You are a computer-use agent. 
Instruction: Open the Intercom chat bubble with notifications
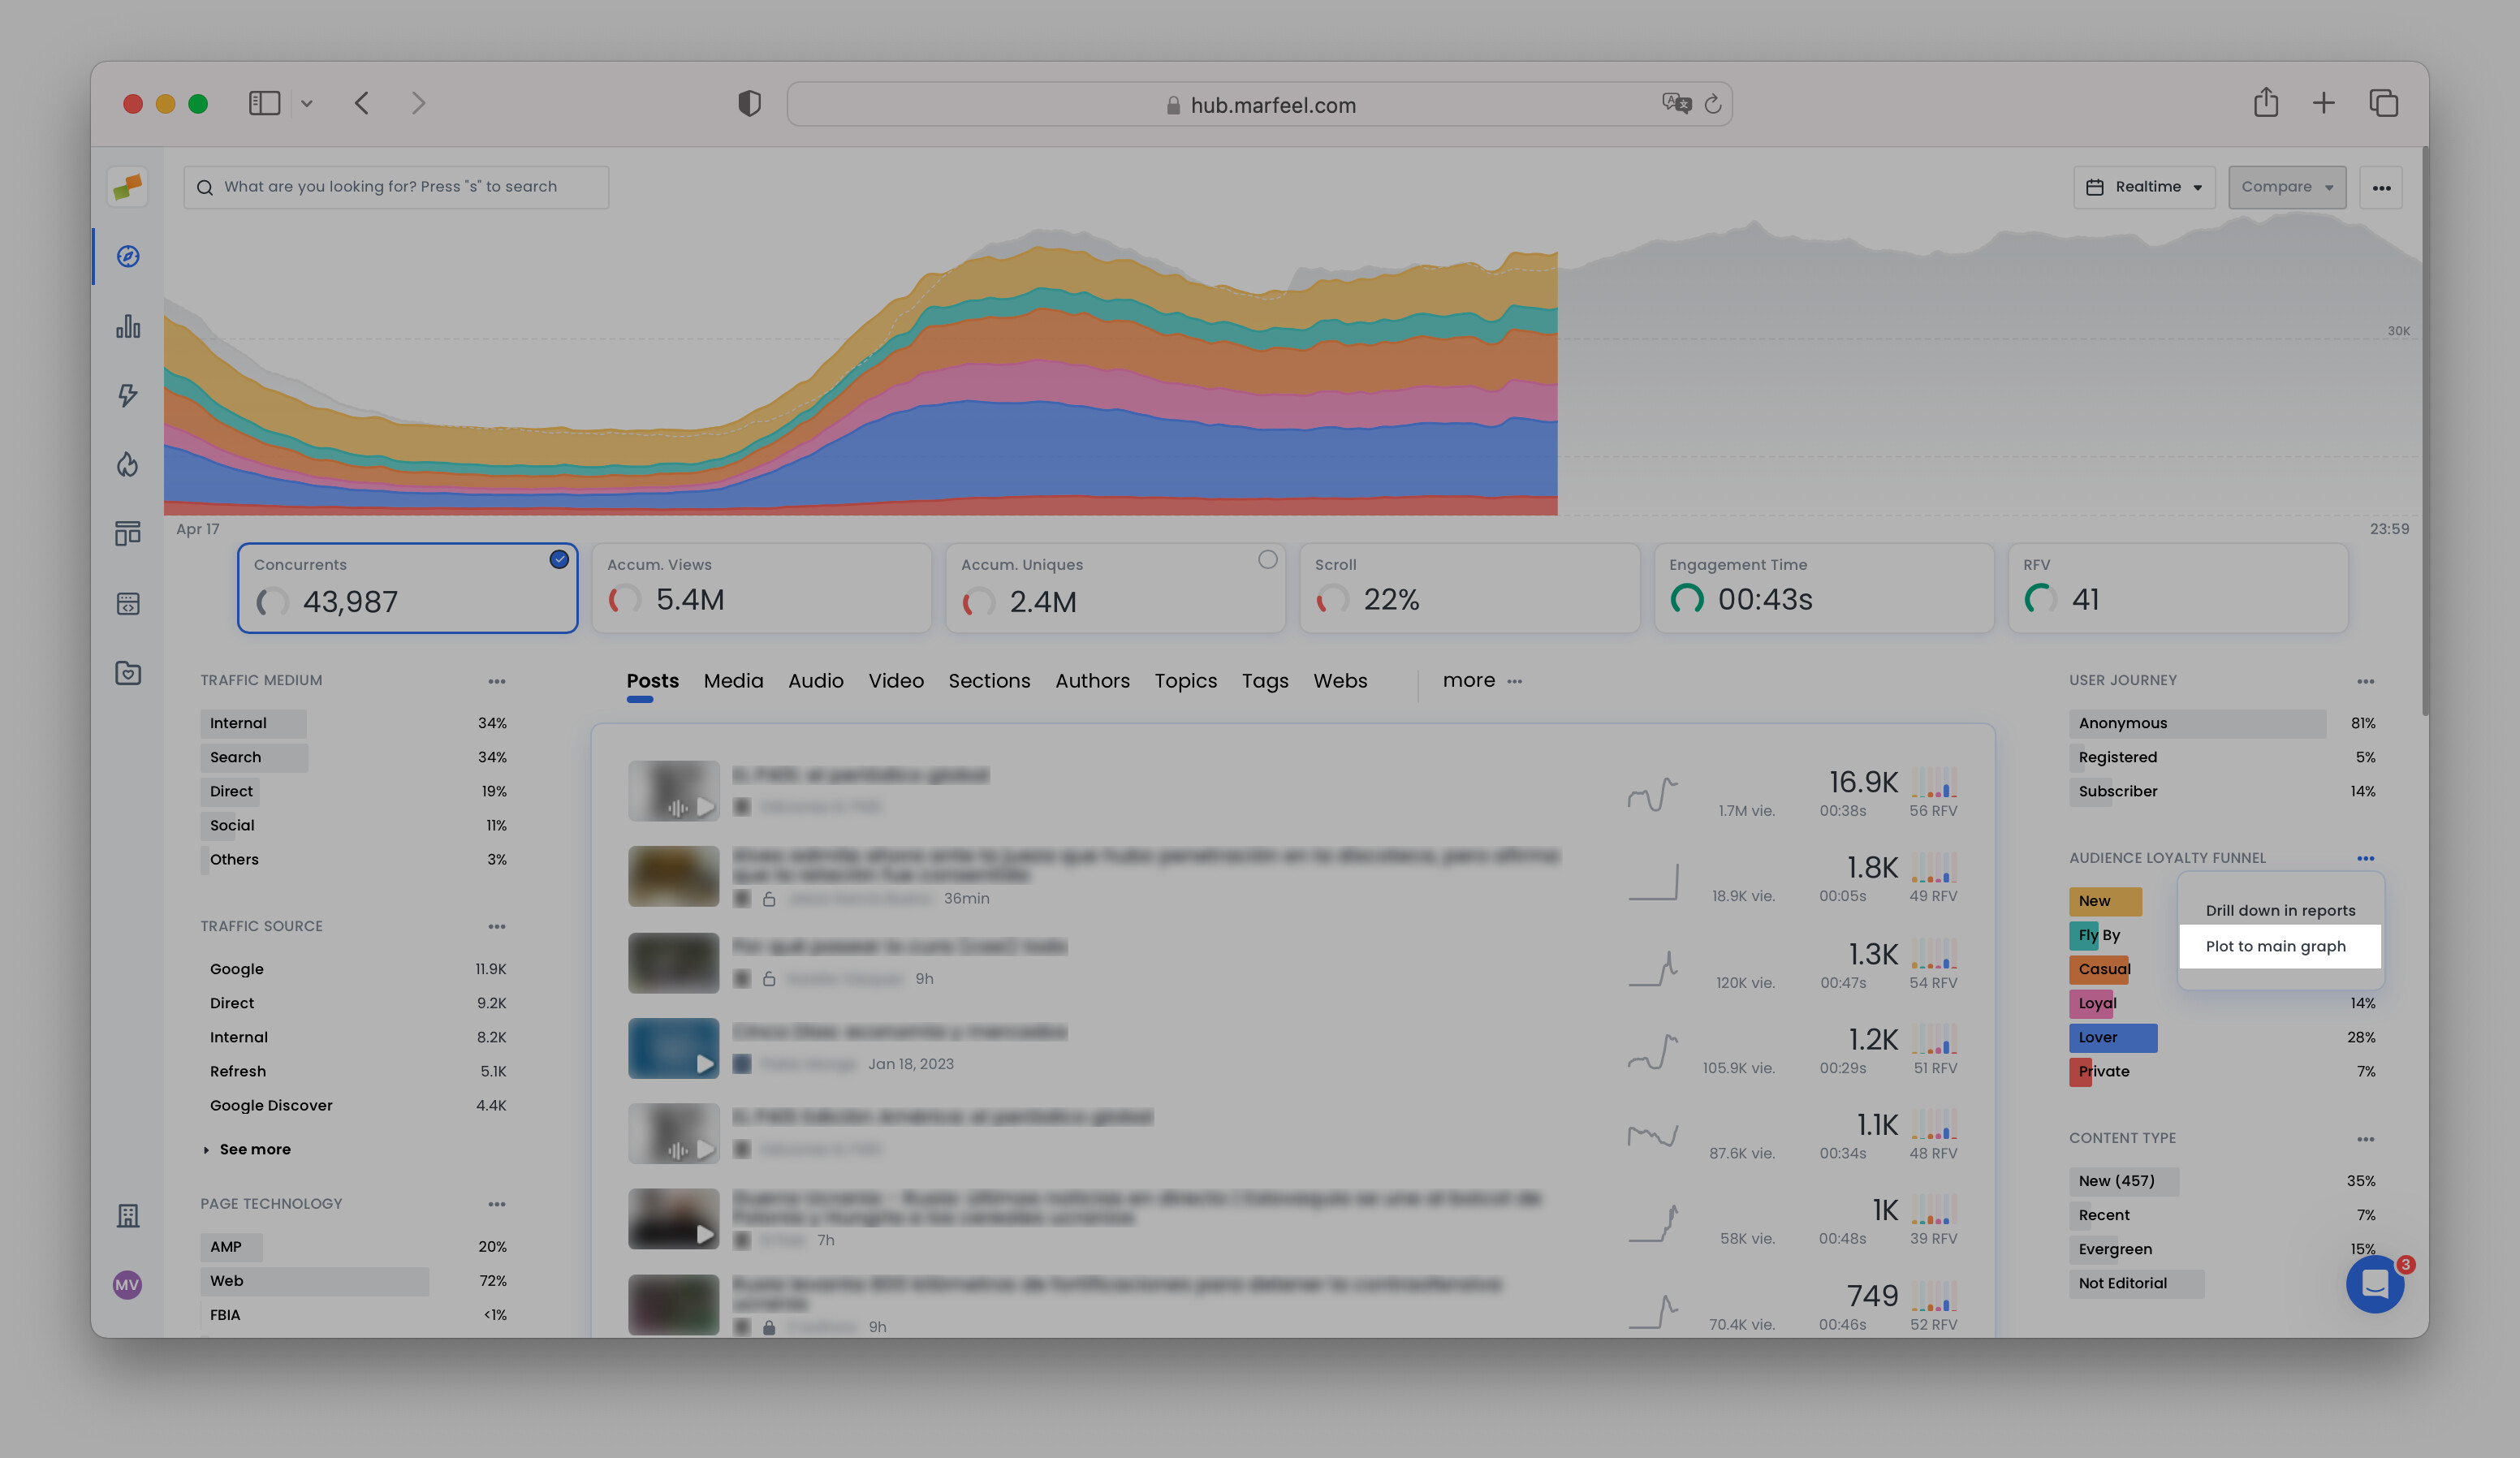coord(2375,1285)
